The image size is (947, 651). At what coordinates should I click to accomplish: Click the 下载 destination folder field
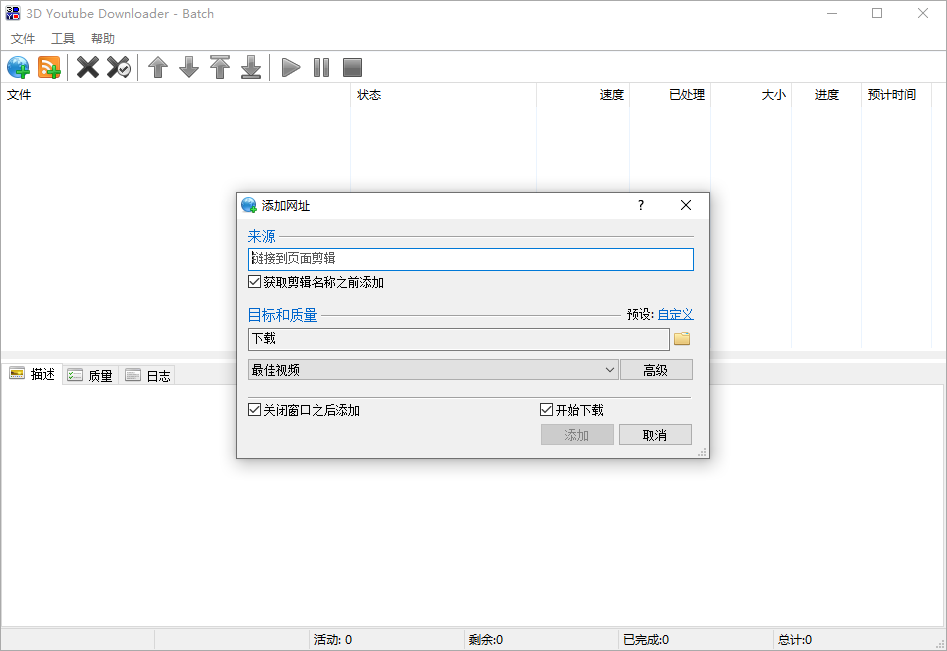(x=458, y=339)
